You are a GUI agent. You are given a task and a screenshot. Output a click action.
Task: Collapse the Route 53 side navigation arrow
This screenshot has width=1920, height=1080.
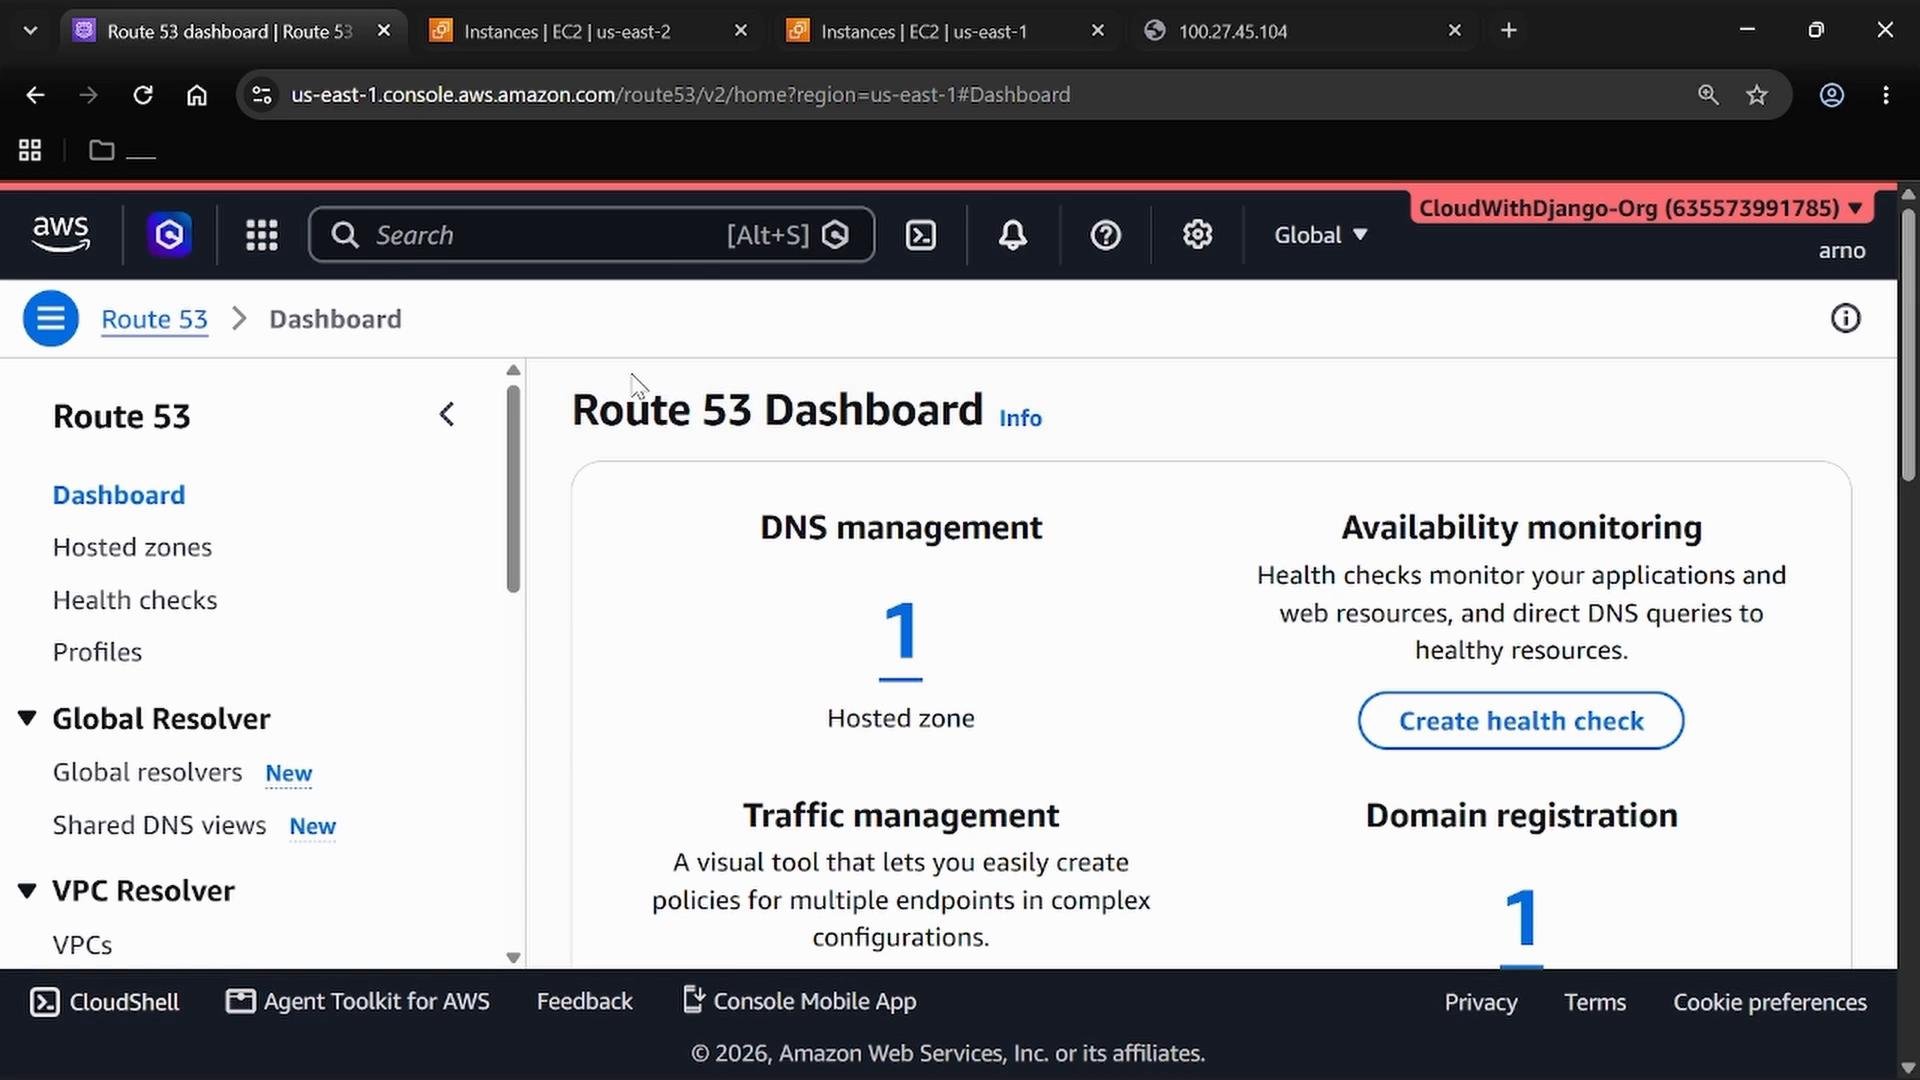447,414
